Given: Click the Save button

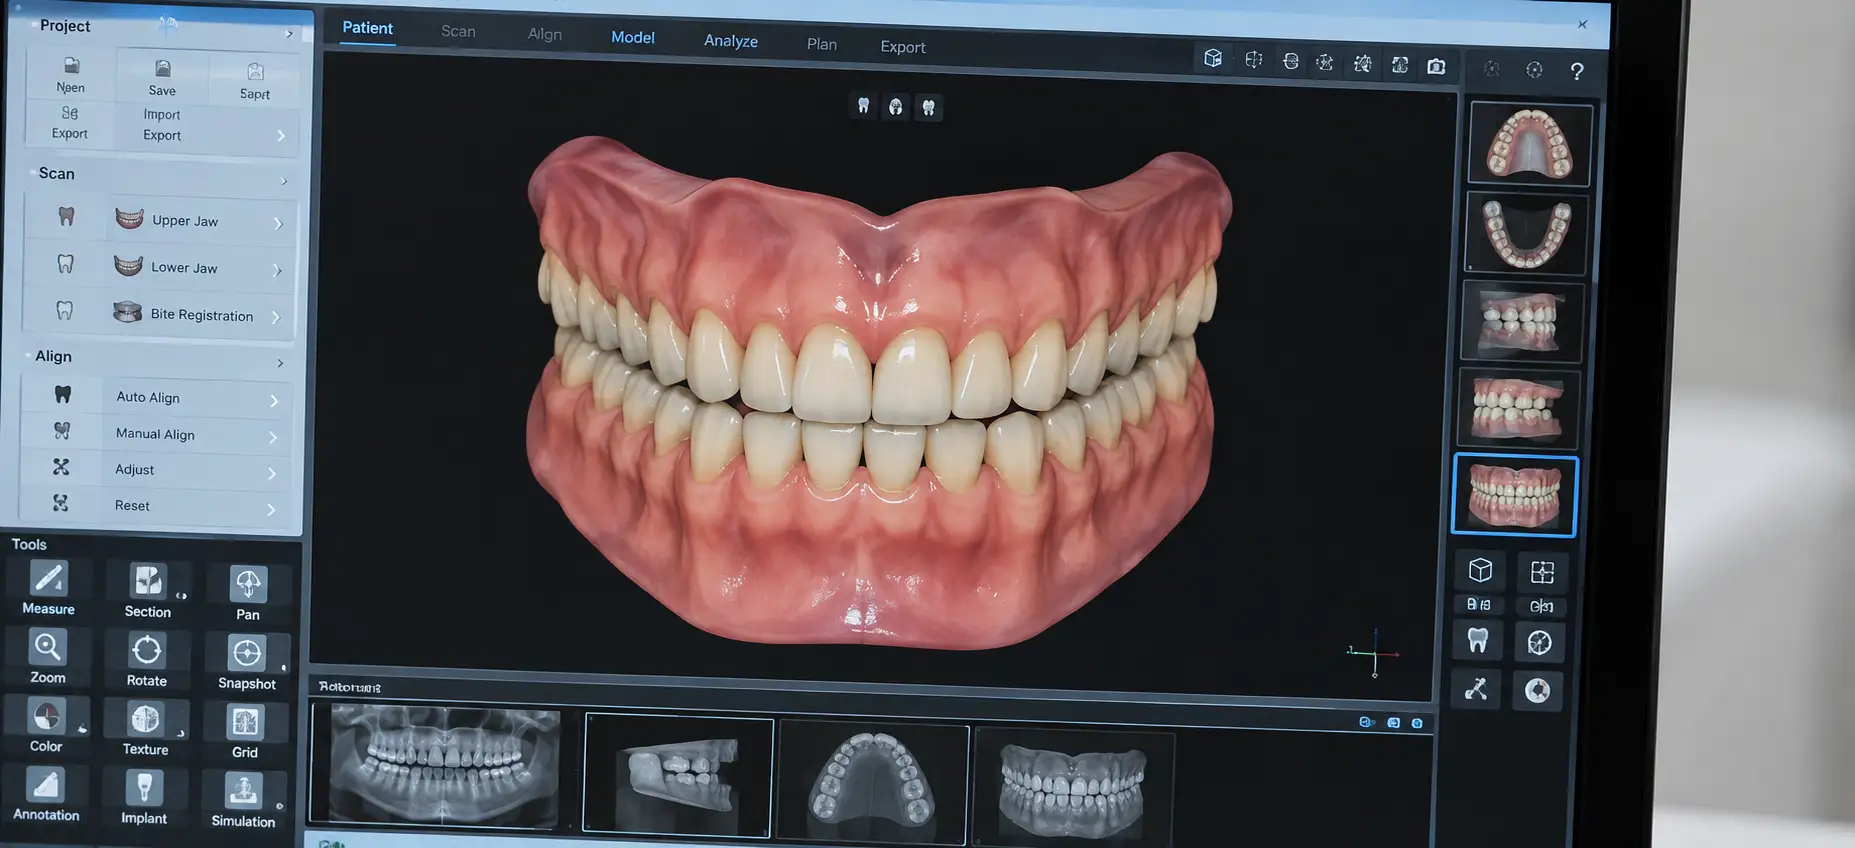Looking at the screenshot, I should pyautogui.click(x=162, y=78).
